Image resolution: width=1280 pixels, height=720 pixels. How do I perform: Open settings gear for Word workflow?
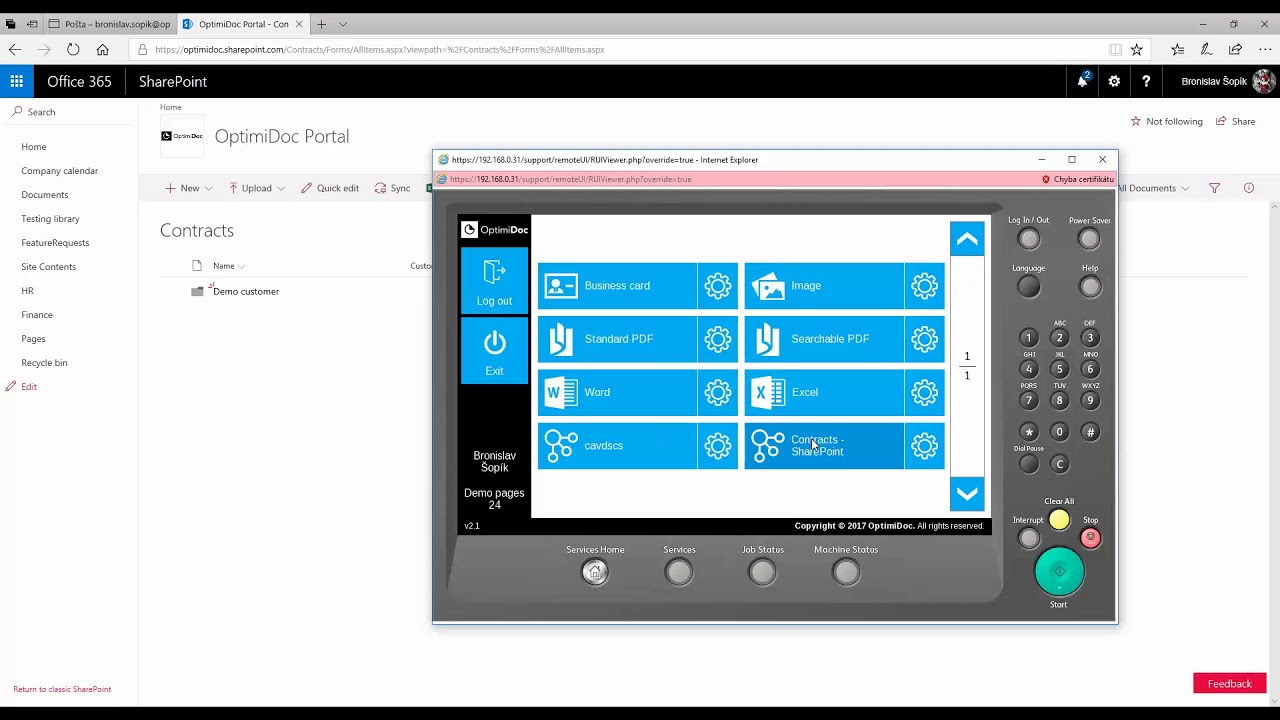coord(718,392)
